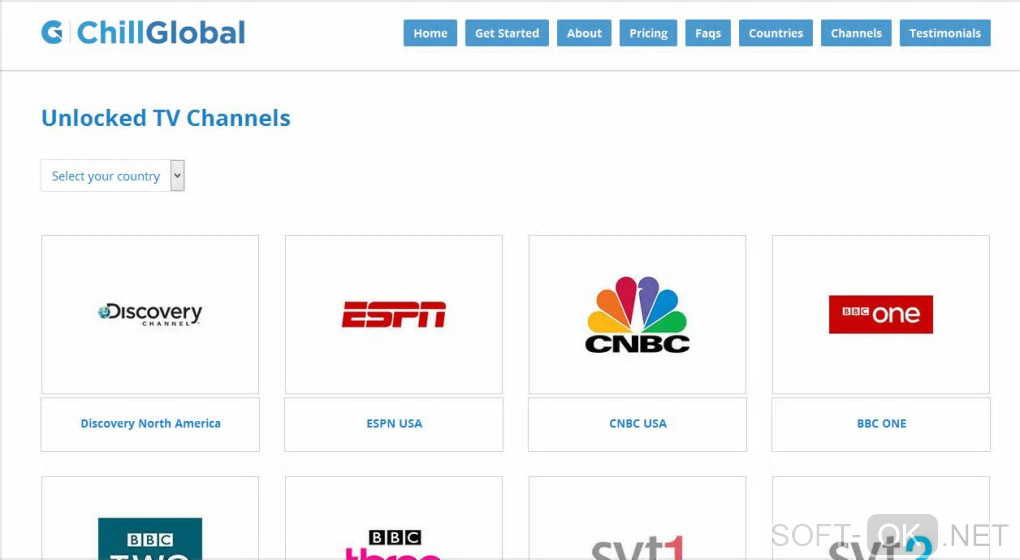Screen dimensions: 1020x560
Task: Click the country dropdown arrow
Action: click(x=178, y=176)
